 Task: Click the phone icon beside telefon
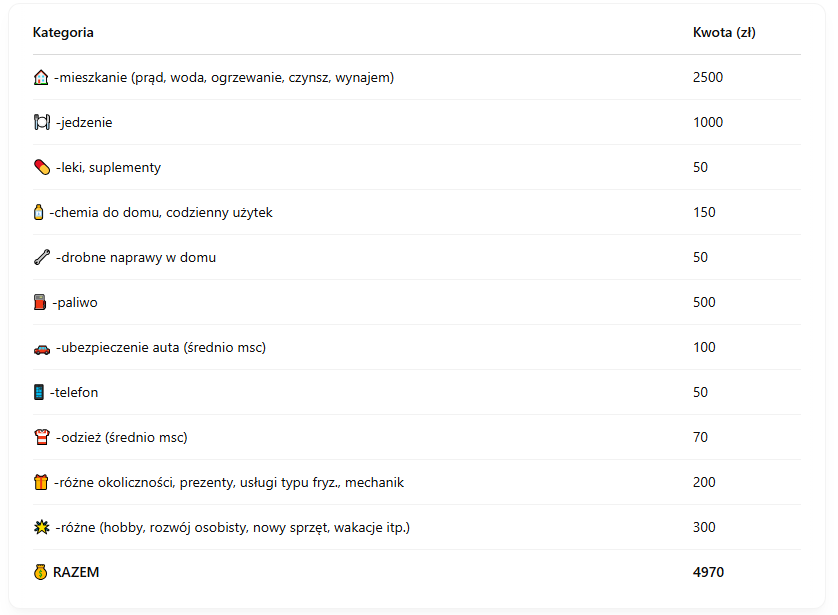39,392
